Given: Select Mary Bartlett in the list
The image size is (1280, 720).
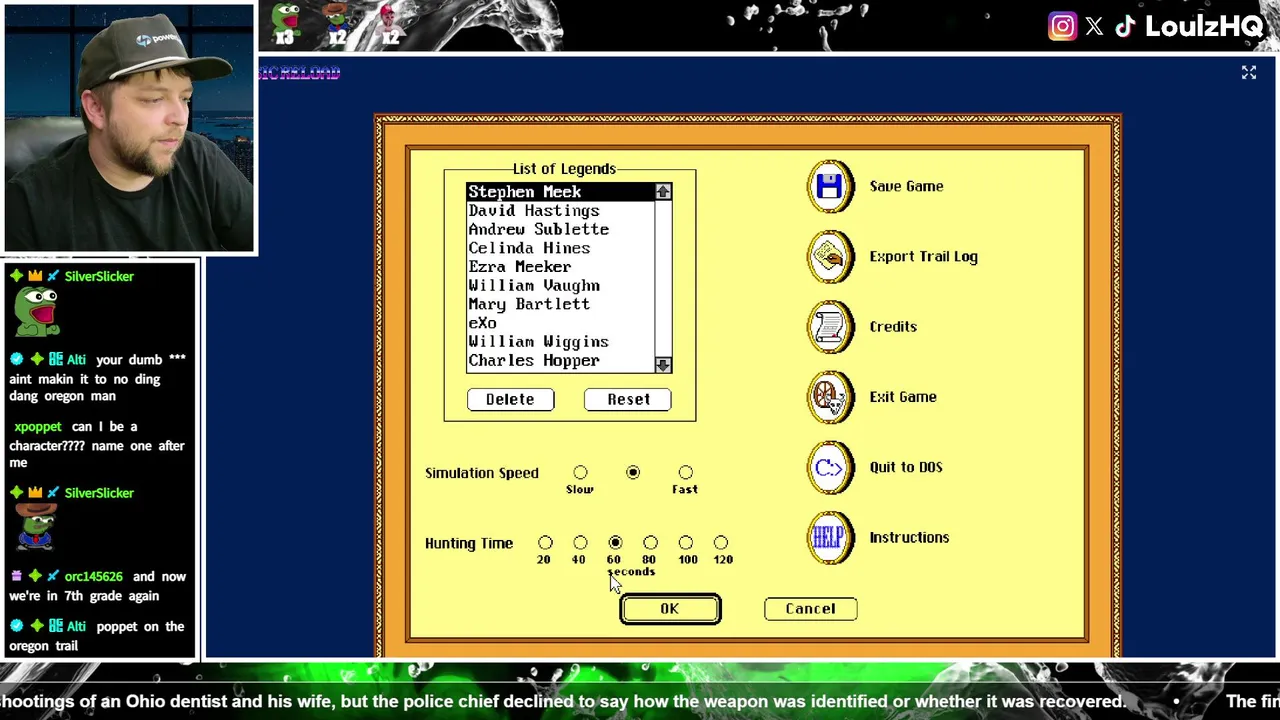Looking at the screenshot, I should pos(561,304).
